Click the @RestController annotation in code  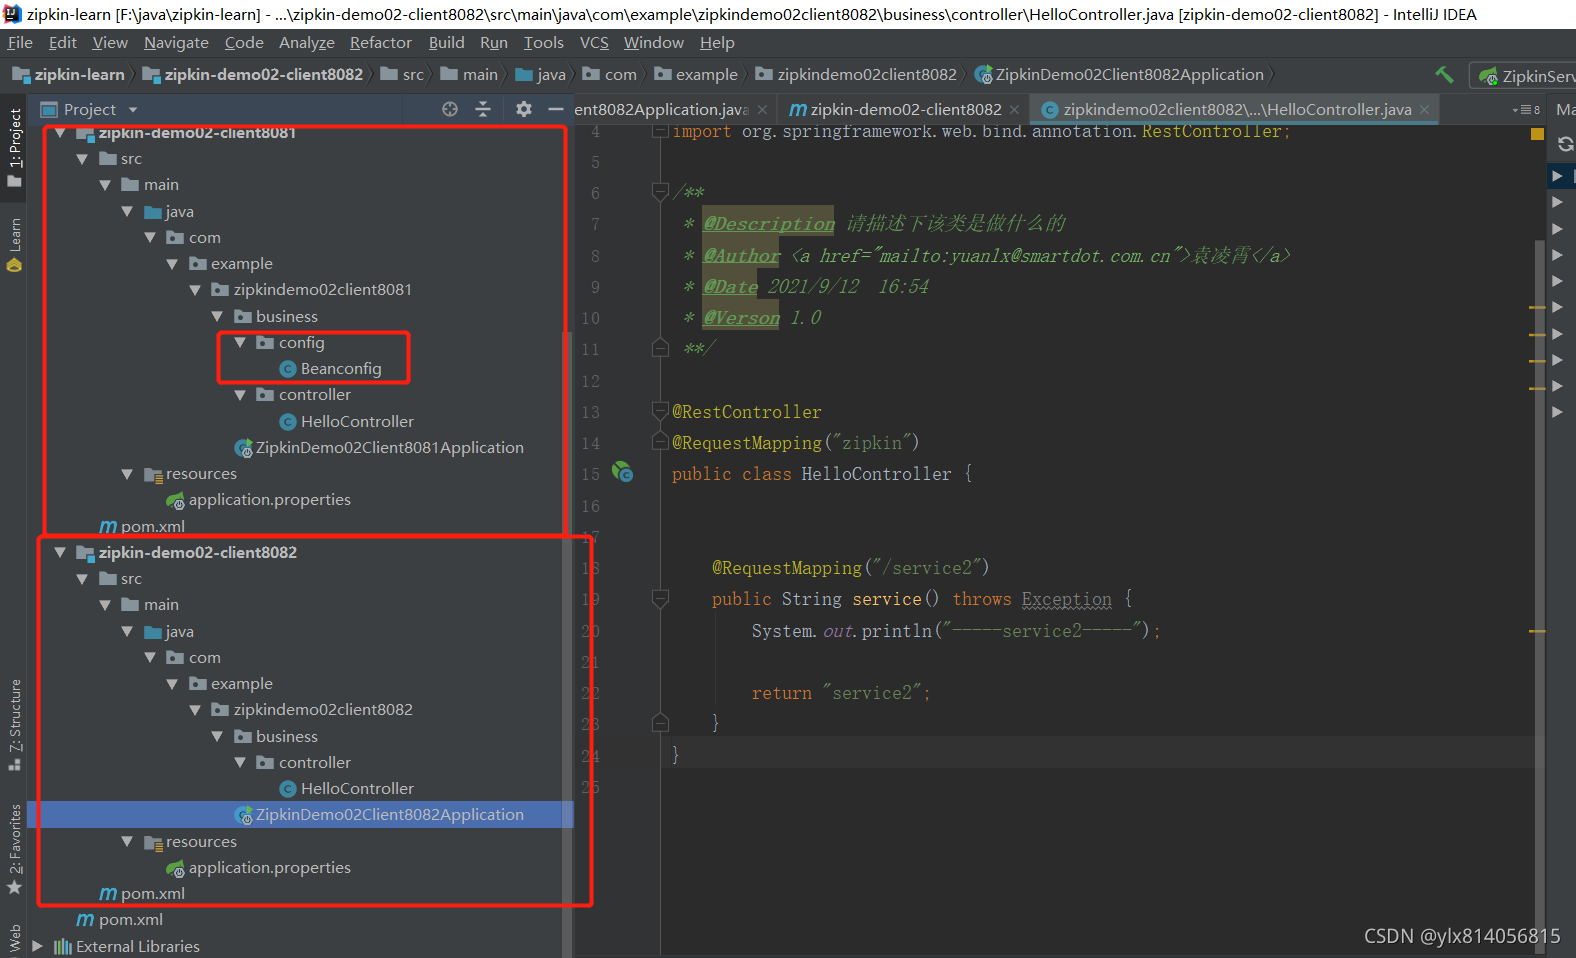747,412
